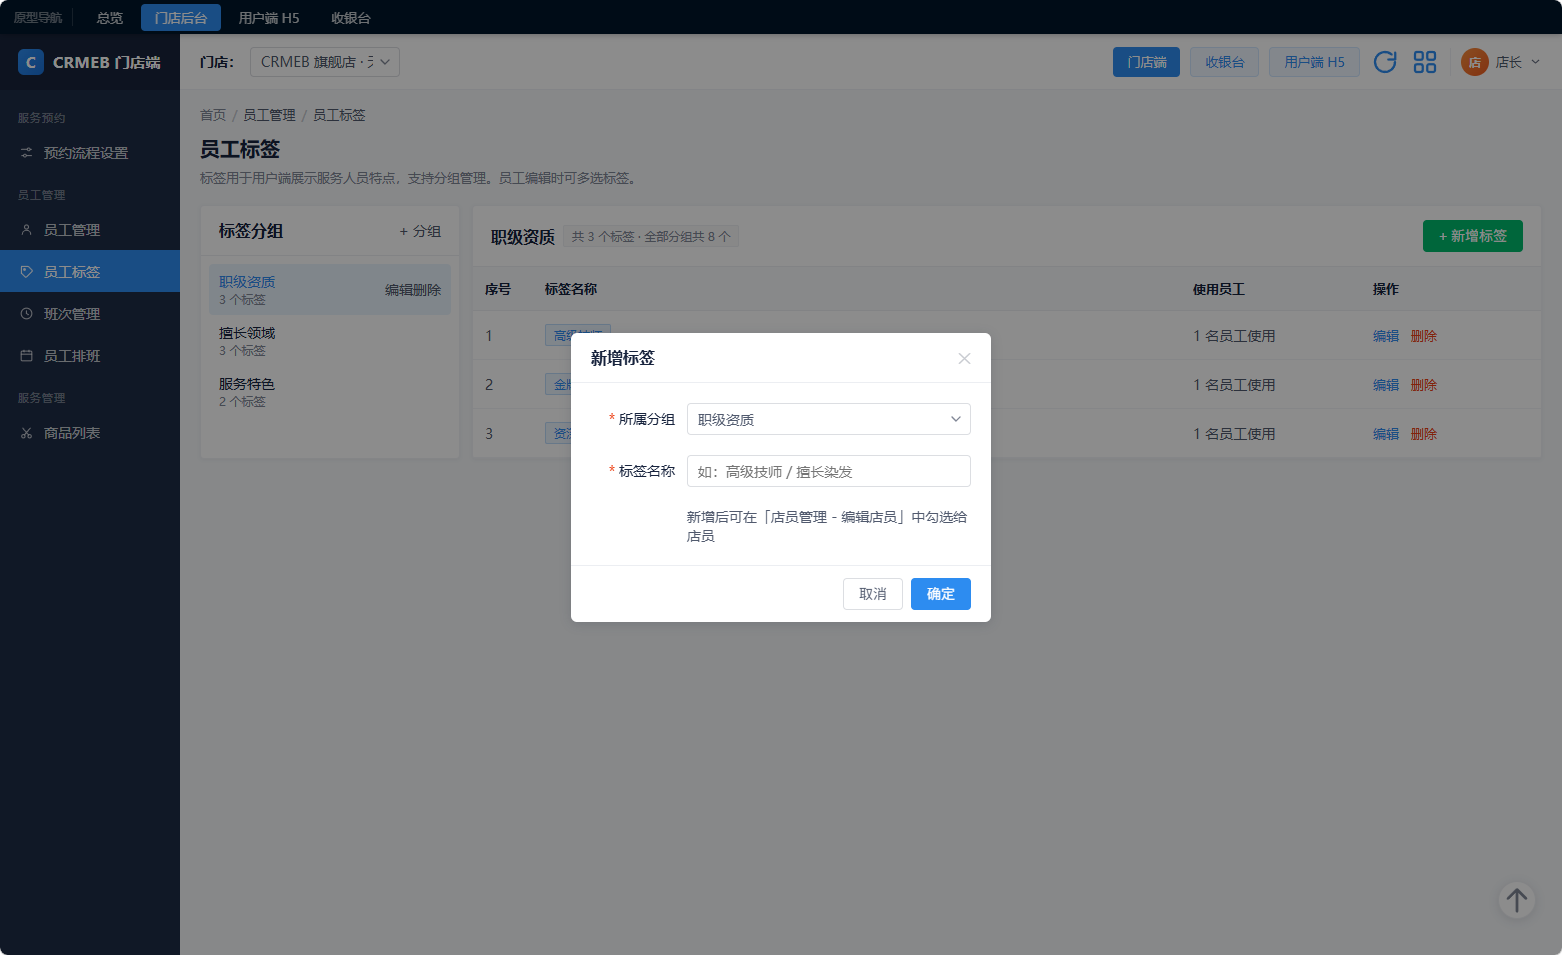Image resolution: width=1562 pixels, height=955 pixels.
Task: Open the grid apps icon
Action: pyautogui.click(x=1425, y=62)
